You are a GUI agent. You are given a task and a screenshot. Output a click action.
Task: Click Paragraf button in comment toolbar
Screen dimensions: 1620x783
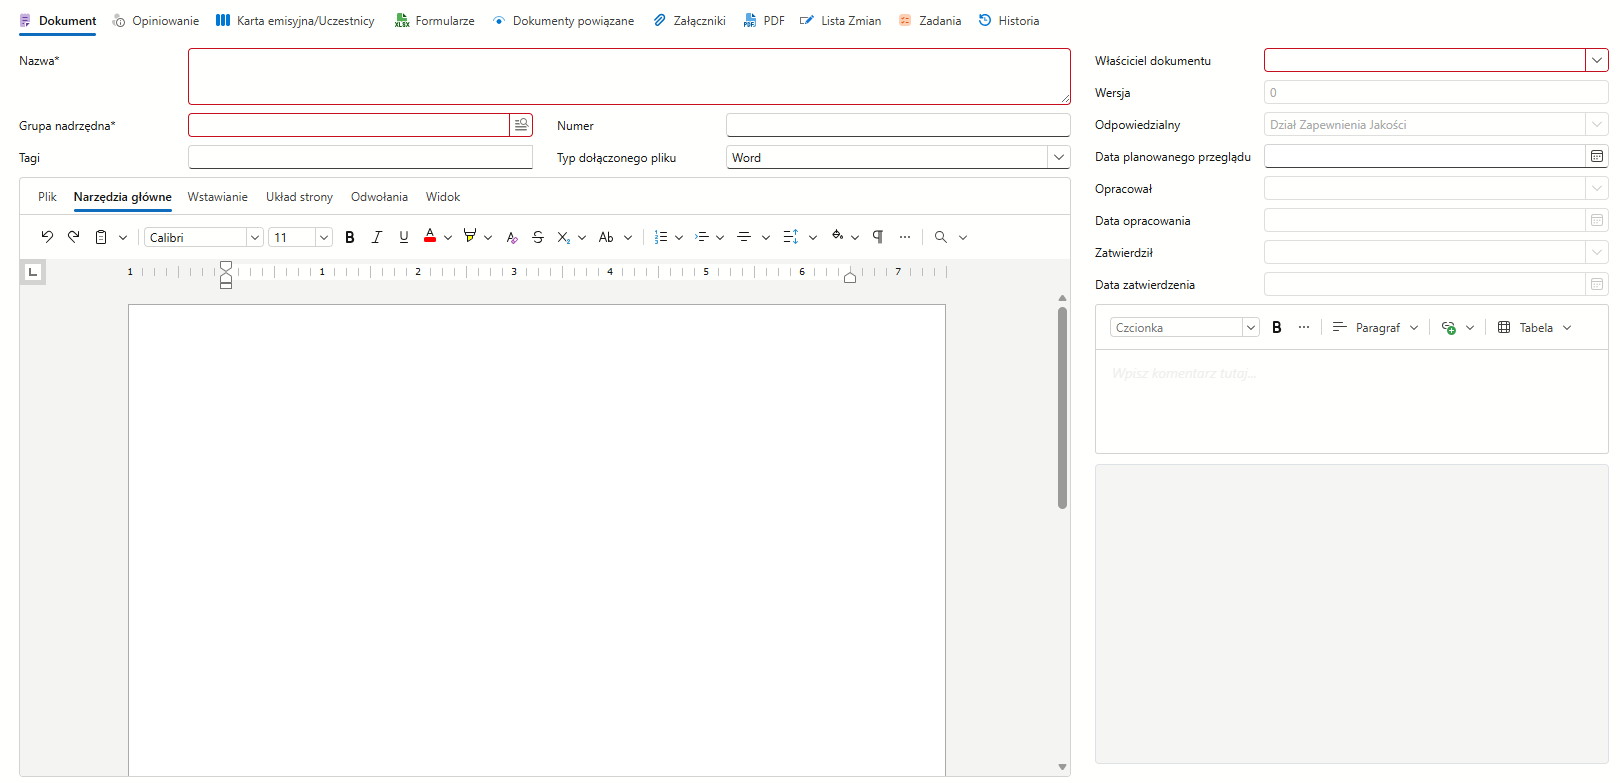pos(1376,328)
